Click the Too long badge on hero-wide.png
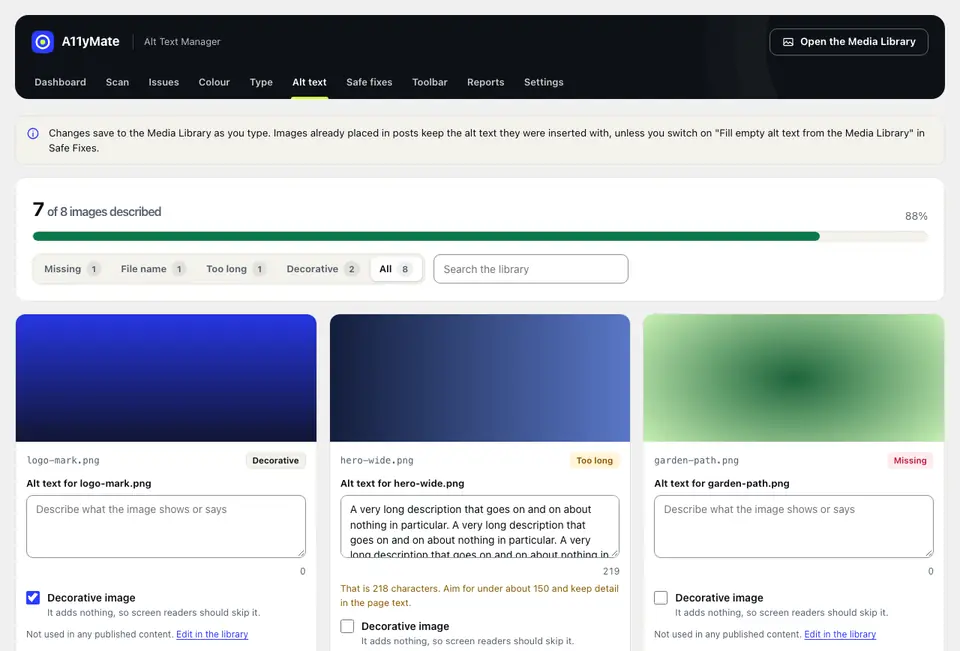The image size is (960, 651). point(594,461)
